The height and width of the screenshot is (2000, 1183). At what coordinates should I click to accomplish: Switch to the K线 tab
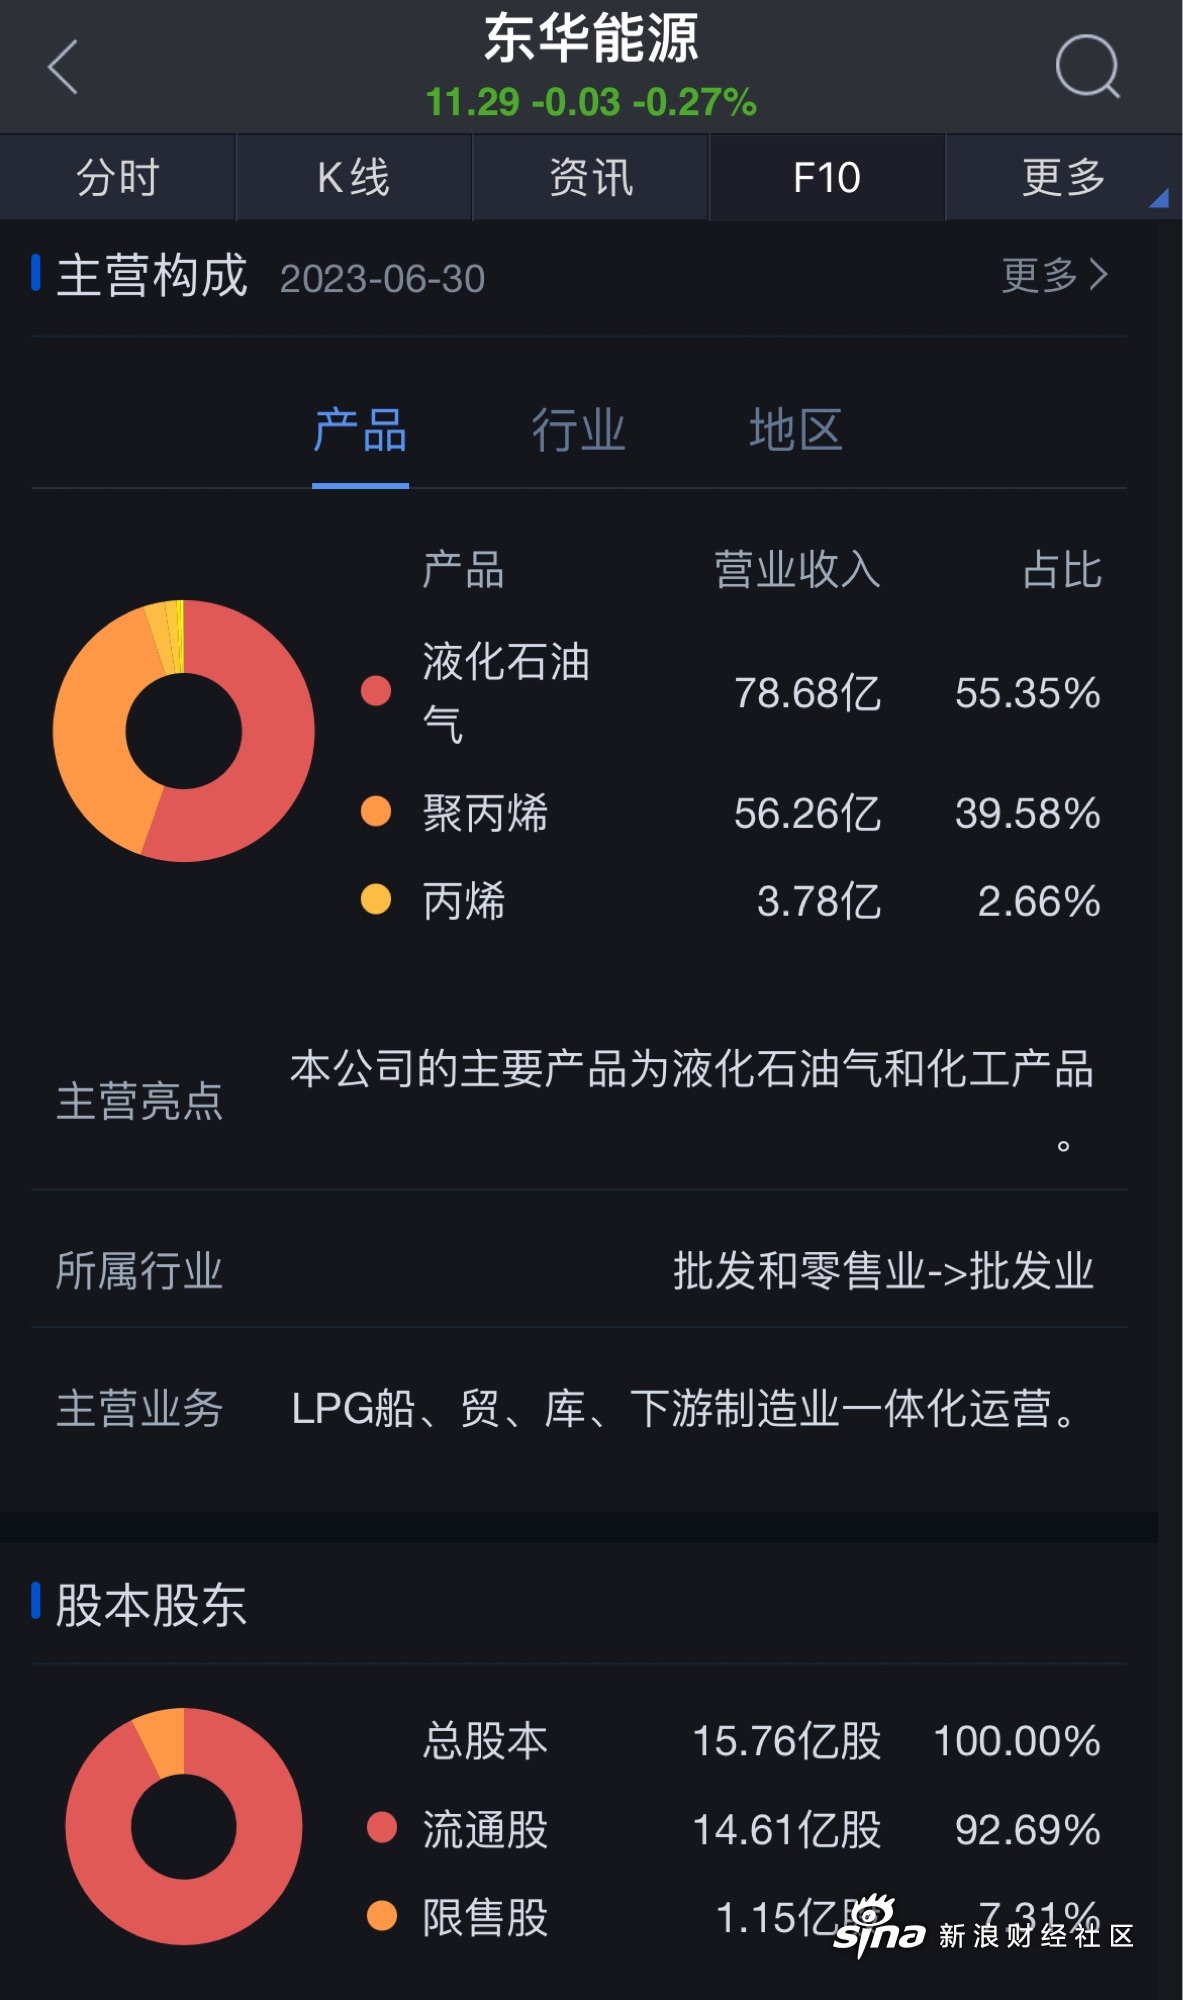354,178
